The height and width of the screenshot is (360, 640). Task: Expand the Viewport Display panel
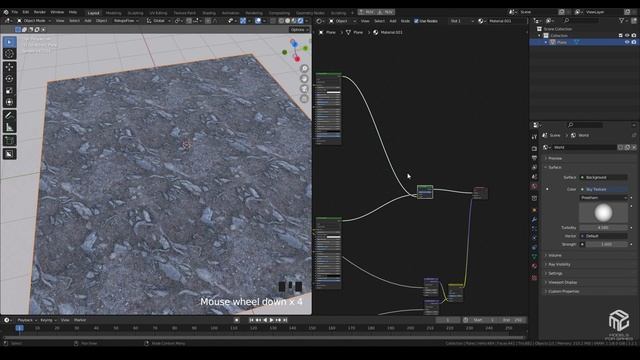[562, 282]
